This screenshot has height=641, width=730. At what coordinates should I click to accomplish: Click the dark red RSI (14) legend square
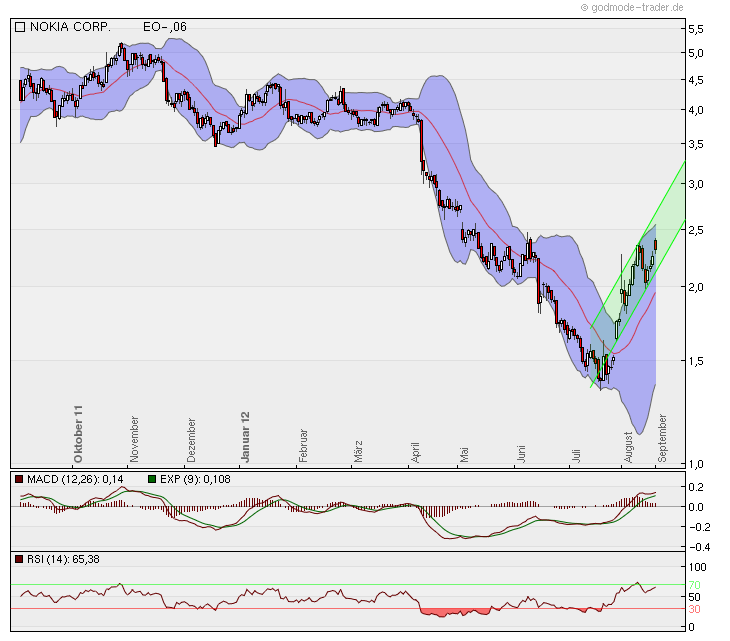[19, 559]
